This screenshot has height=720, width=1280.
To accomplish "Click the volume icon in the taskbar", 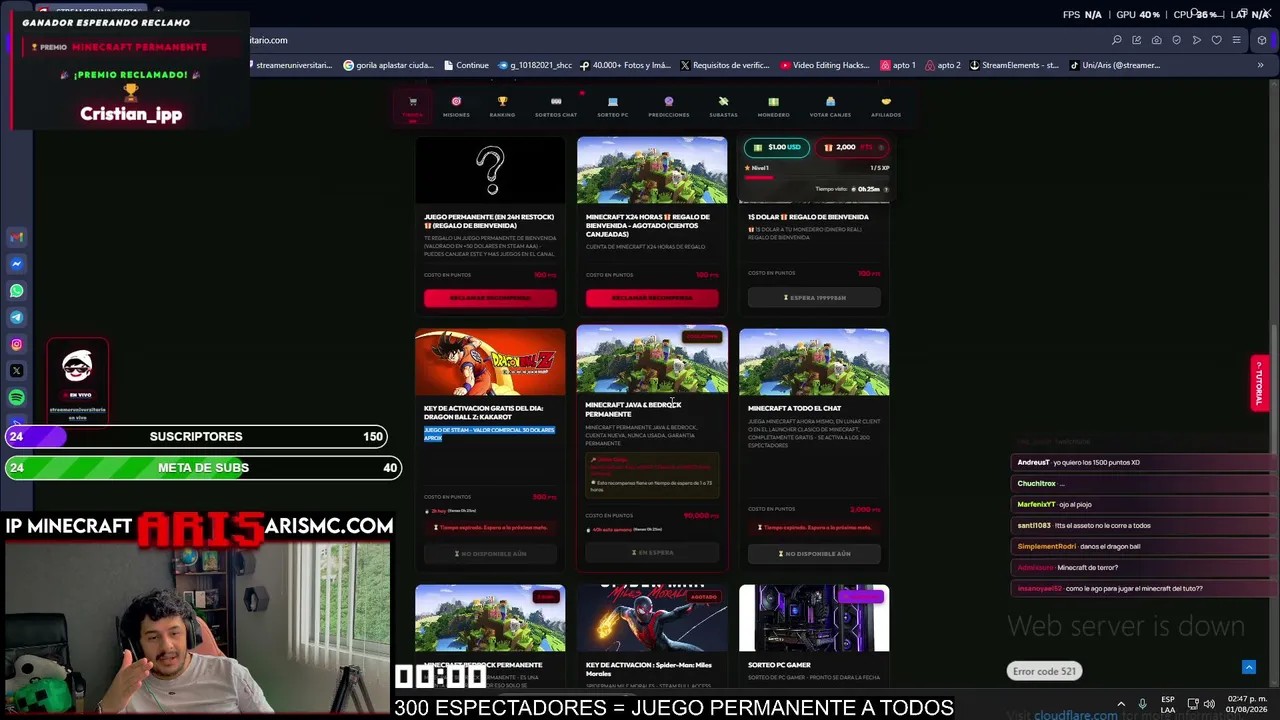I will tap(1209, 704).
